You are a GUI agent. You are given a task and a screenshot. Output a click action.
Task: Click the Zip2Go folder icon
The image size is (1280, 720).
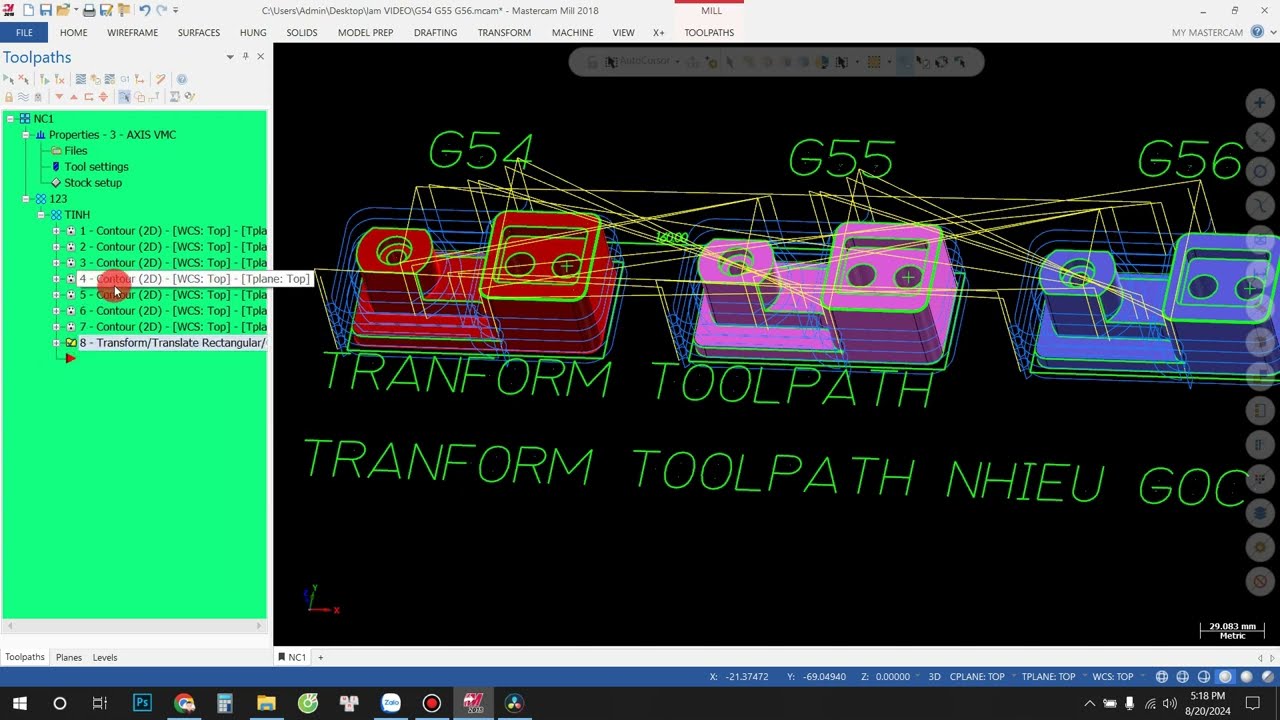click(x=124, y=10)
